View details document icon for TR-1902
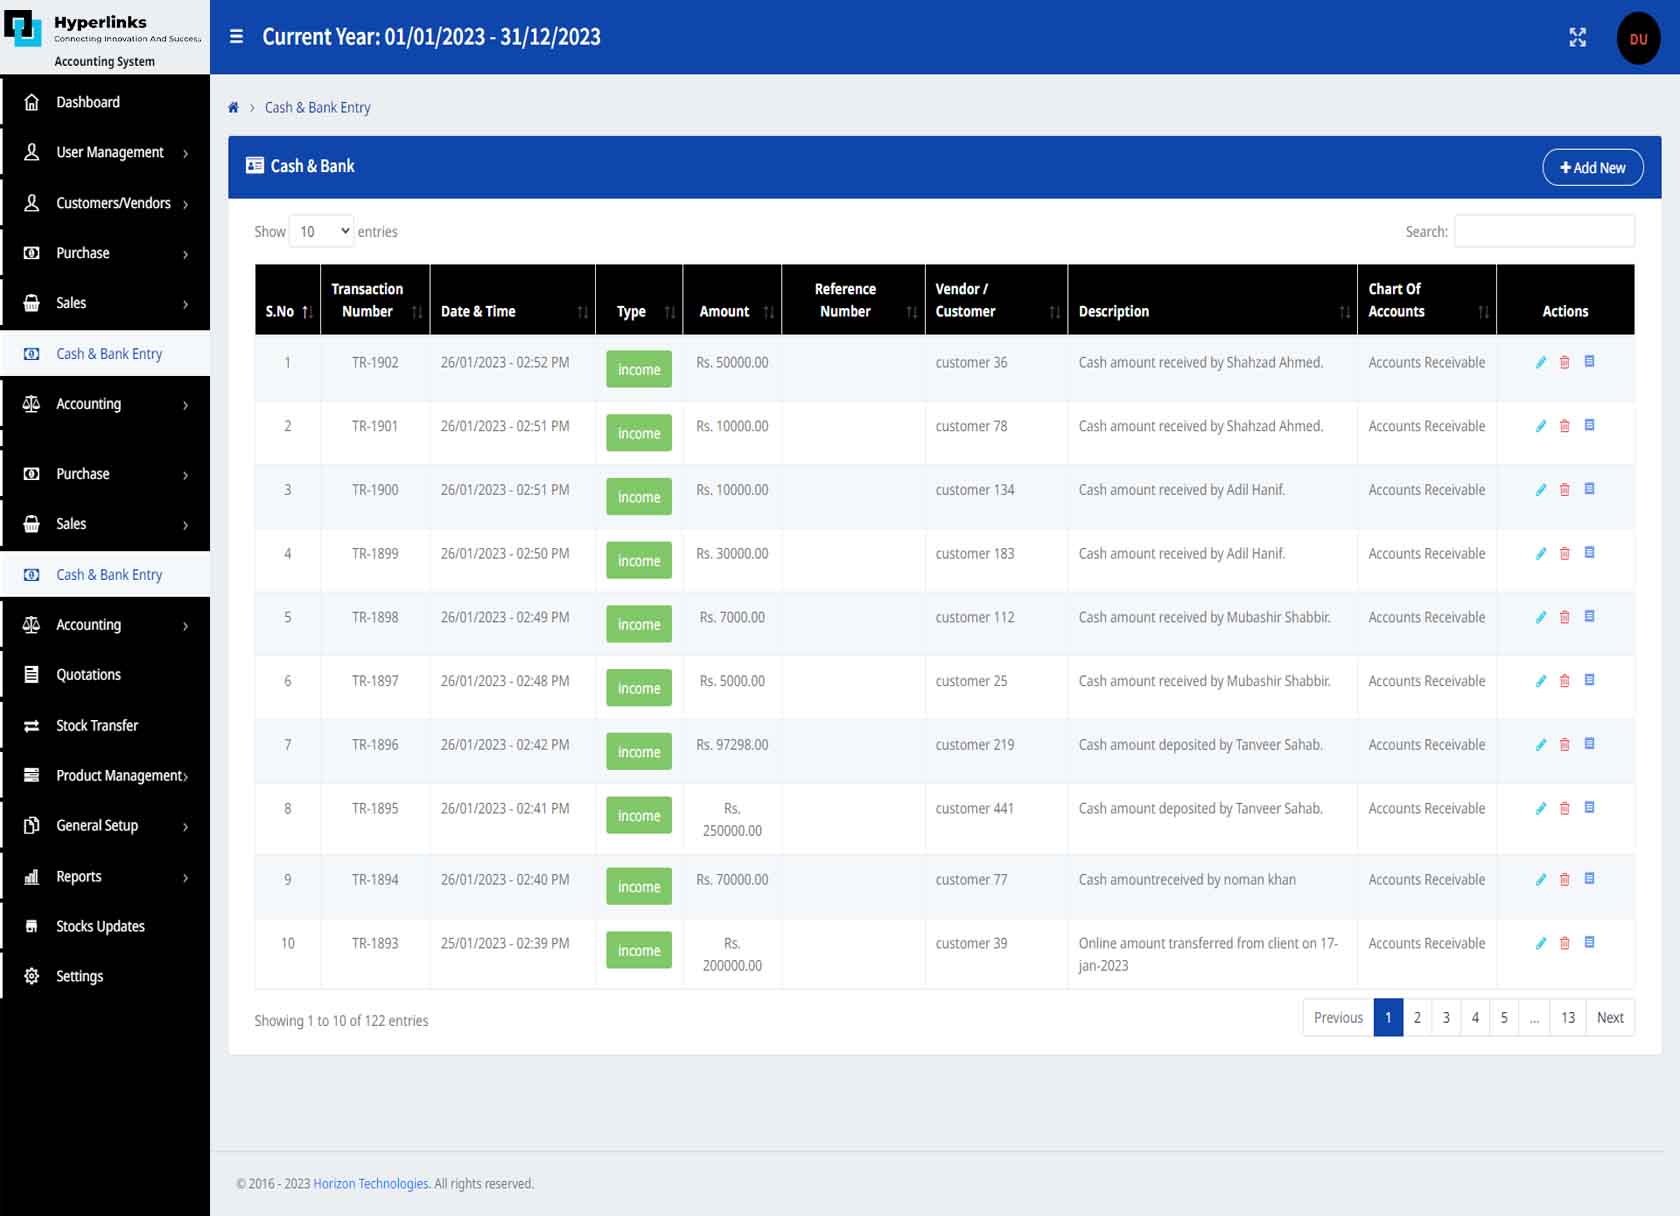The height and width of the screenshot is (1216, 1680). (x=1589, y=361)
